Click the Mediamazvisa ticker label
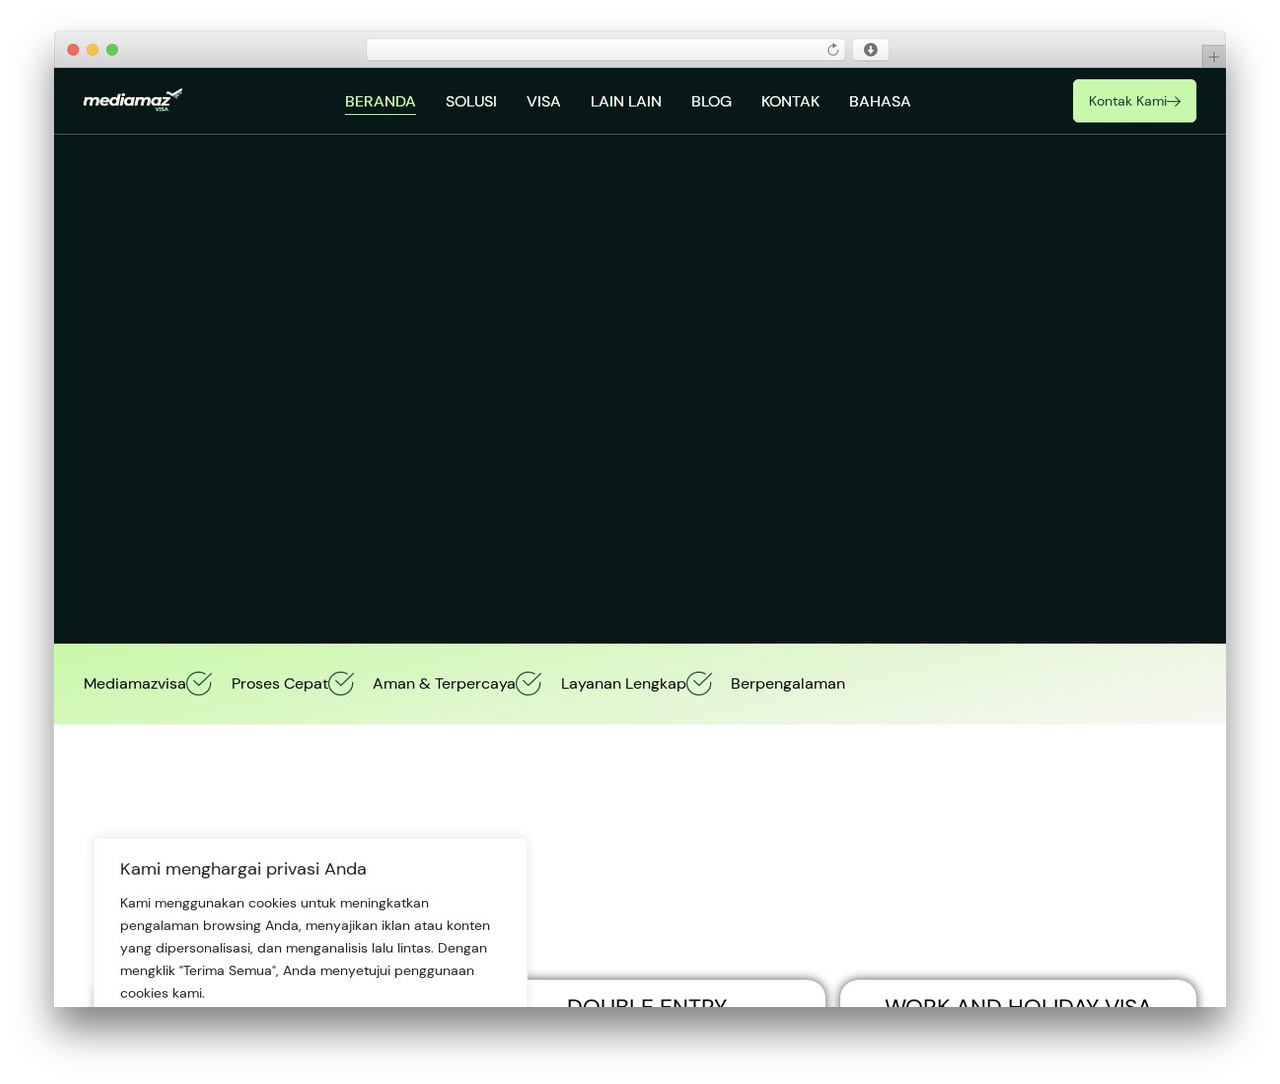This screenshot has width=1280, height=1084. (x=134, y=684)
